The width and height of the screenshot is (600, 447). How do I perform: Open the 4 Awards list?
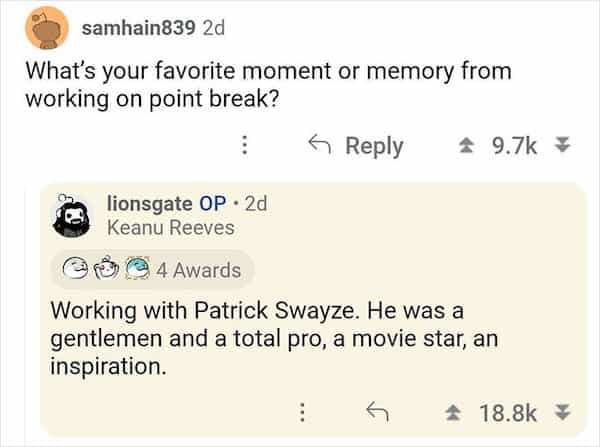click(x=198, y=270)
